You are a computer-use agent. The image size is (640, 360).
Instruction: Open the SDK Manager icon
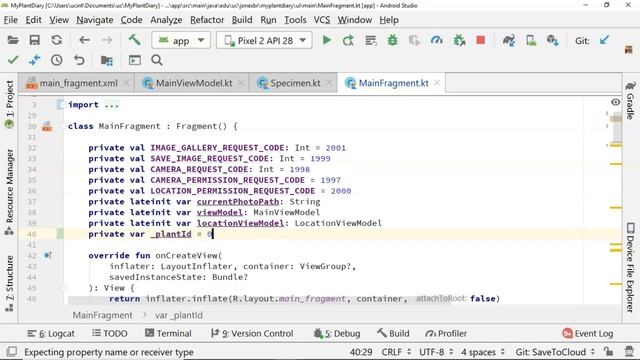[553, 40]
